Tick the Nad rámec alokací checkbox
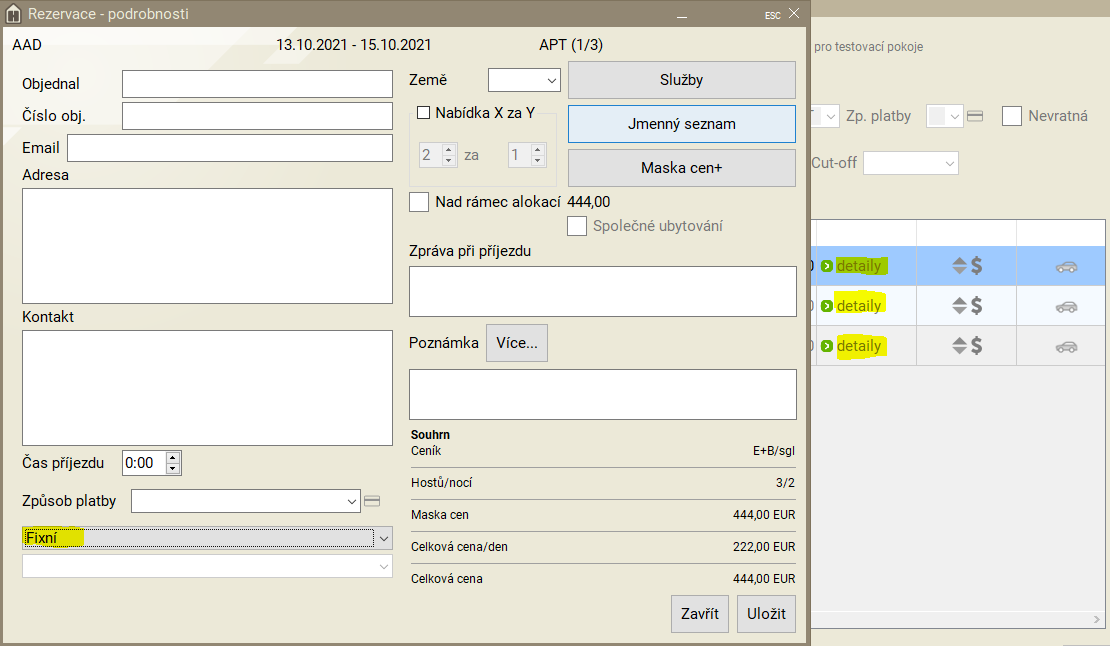This screenshot has height=646, width=1110. [x=419, y=202]
